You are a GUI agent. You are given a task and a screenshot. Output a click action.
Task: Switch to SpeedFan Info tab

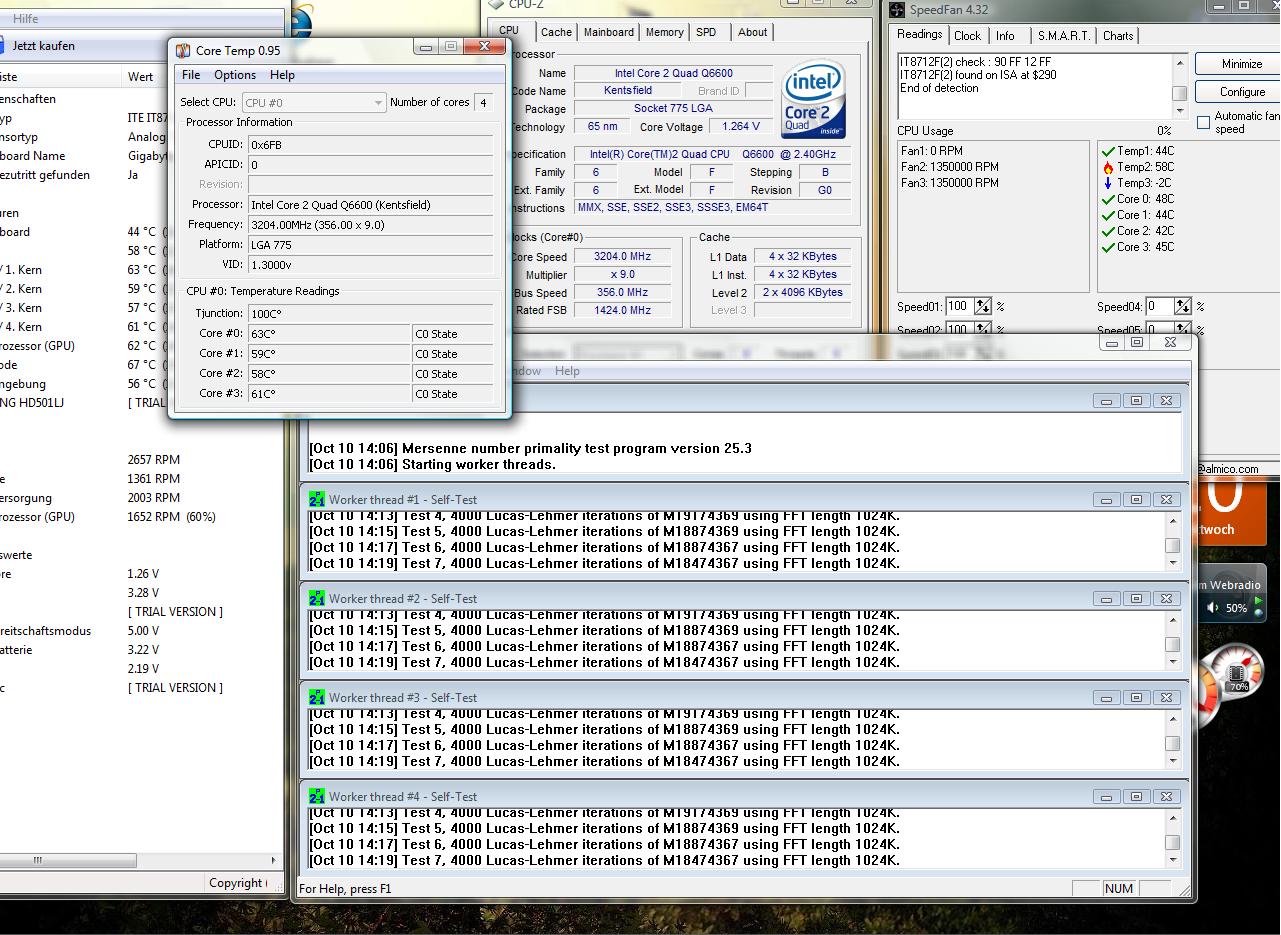(1005, 36)
